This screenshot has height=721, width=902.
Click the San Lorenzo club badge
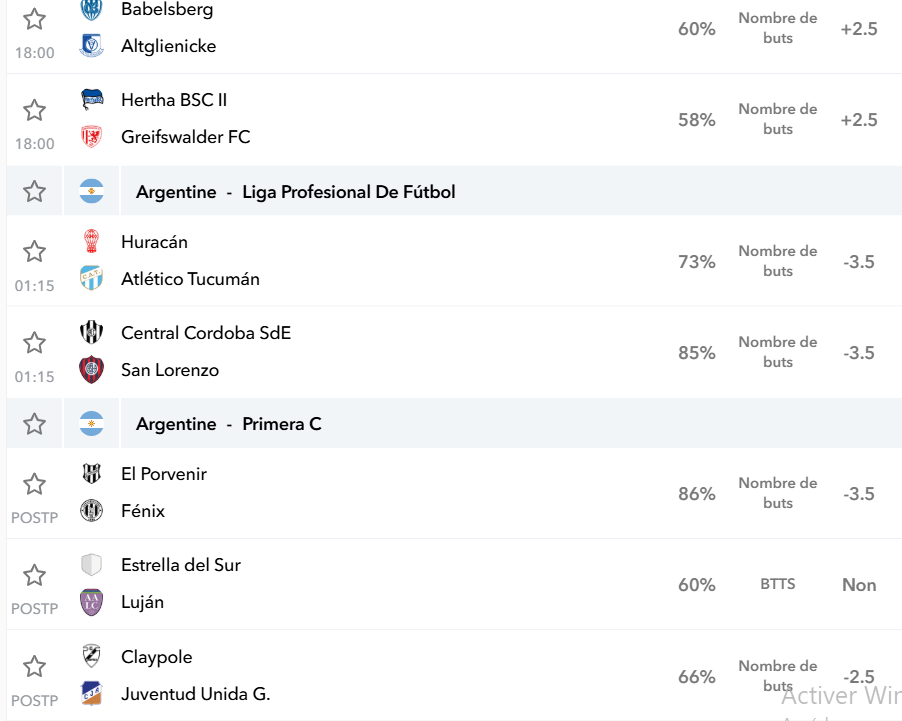[91, 369]
